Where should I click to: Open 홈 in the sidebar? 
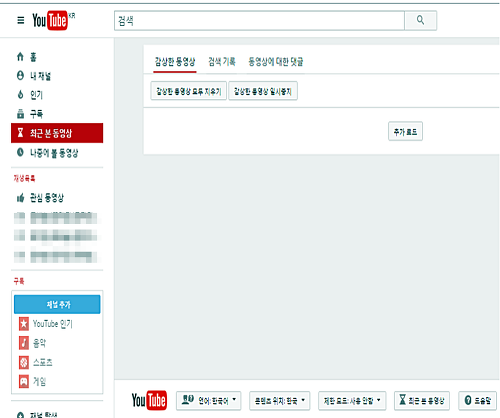coord(33,57)
